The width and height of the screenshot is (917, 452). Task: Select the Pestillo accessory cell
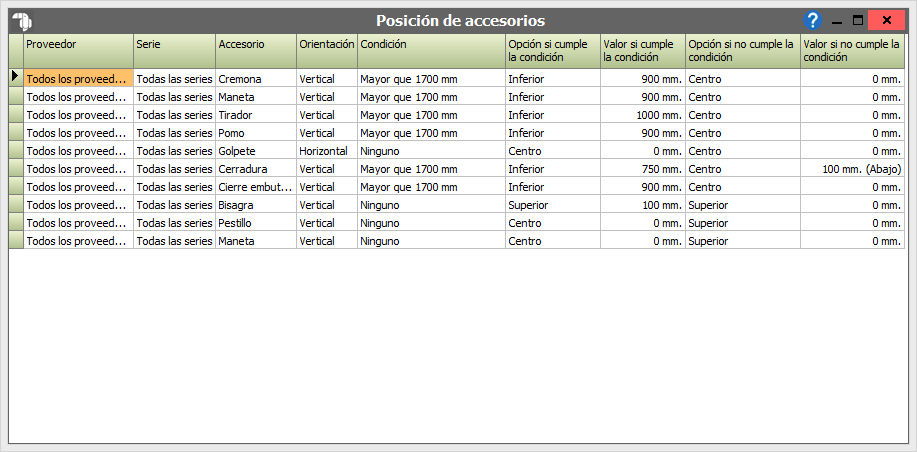(x=256, y=223)
